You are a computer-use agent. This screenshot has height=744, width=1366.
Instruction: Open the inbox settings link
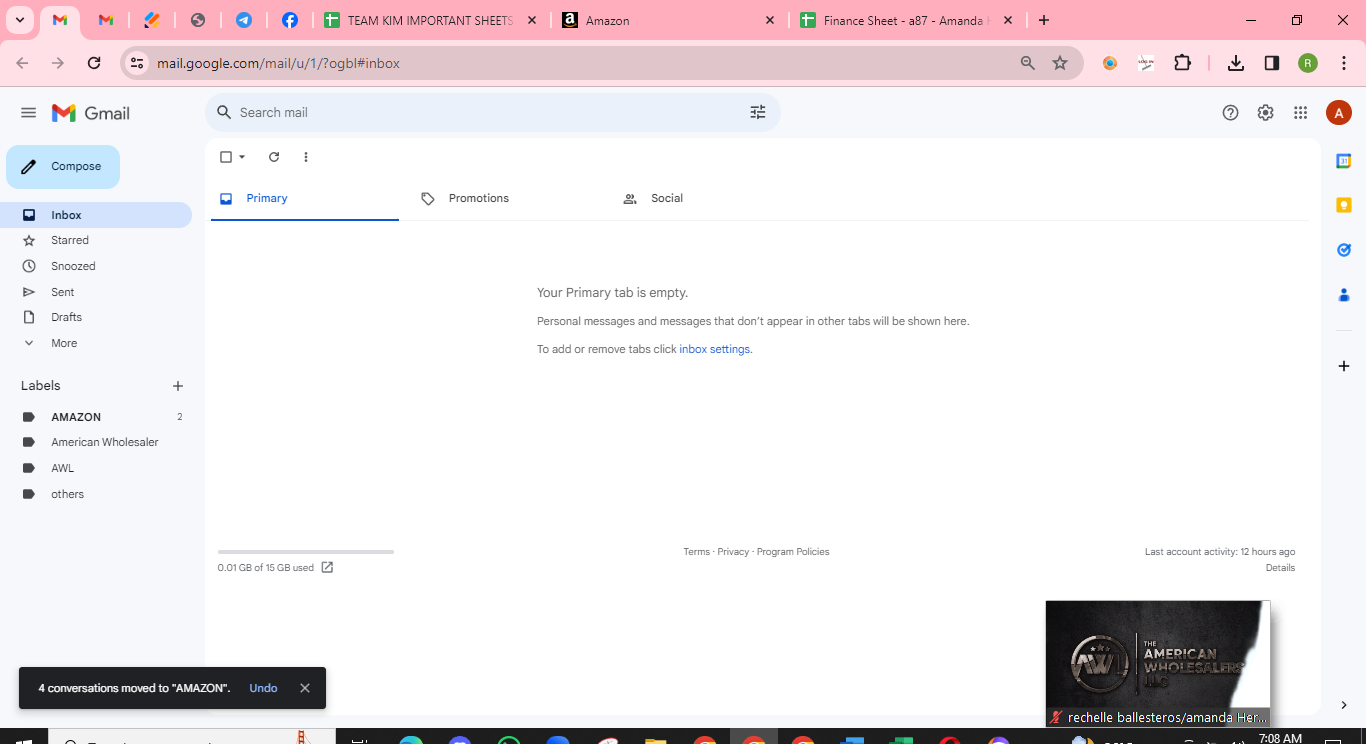tap(715, 349)
